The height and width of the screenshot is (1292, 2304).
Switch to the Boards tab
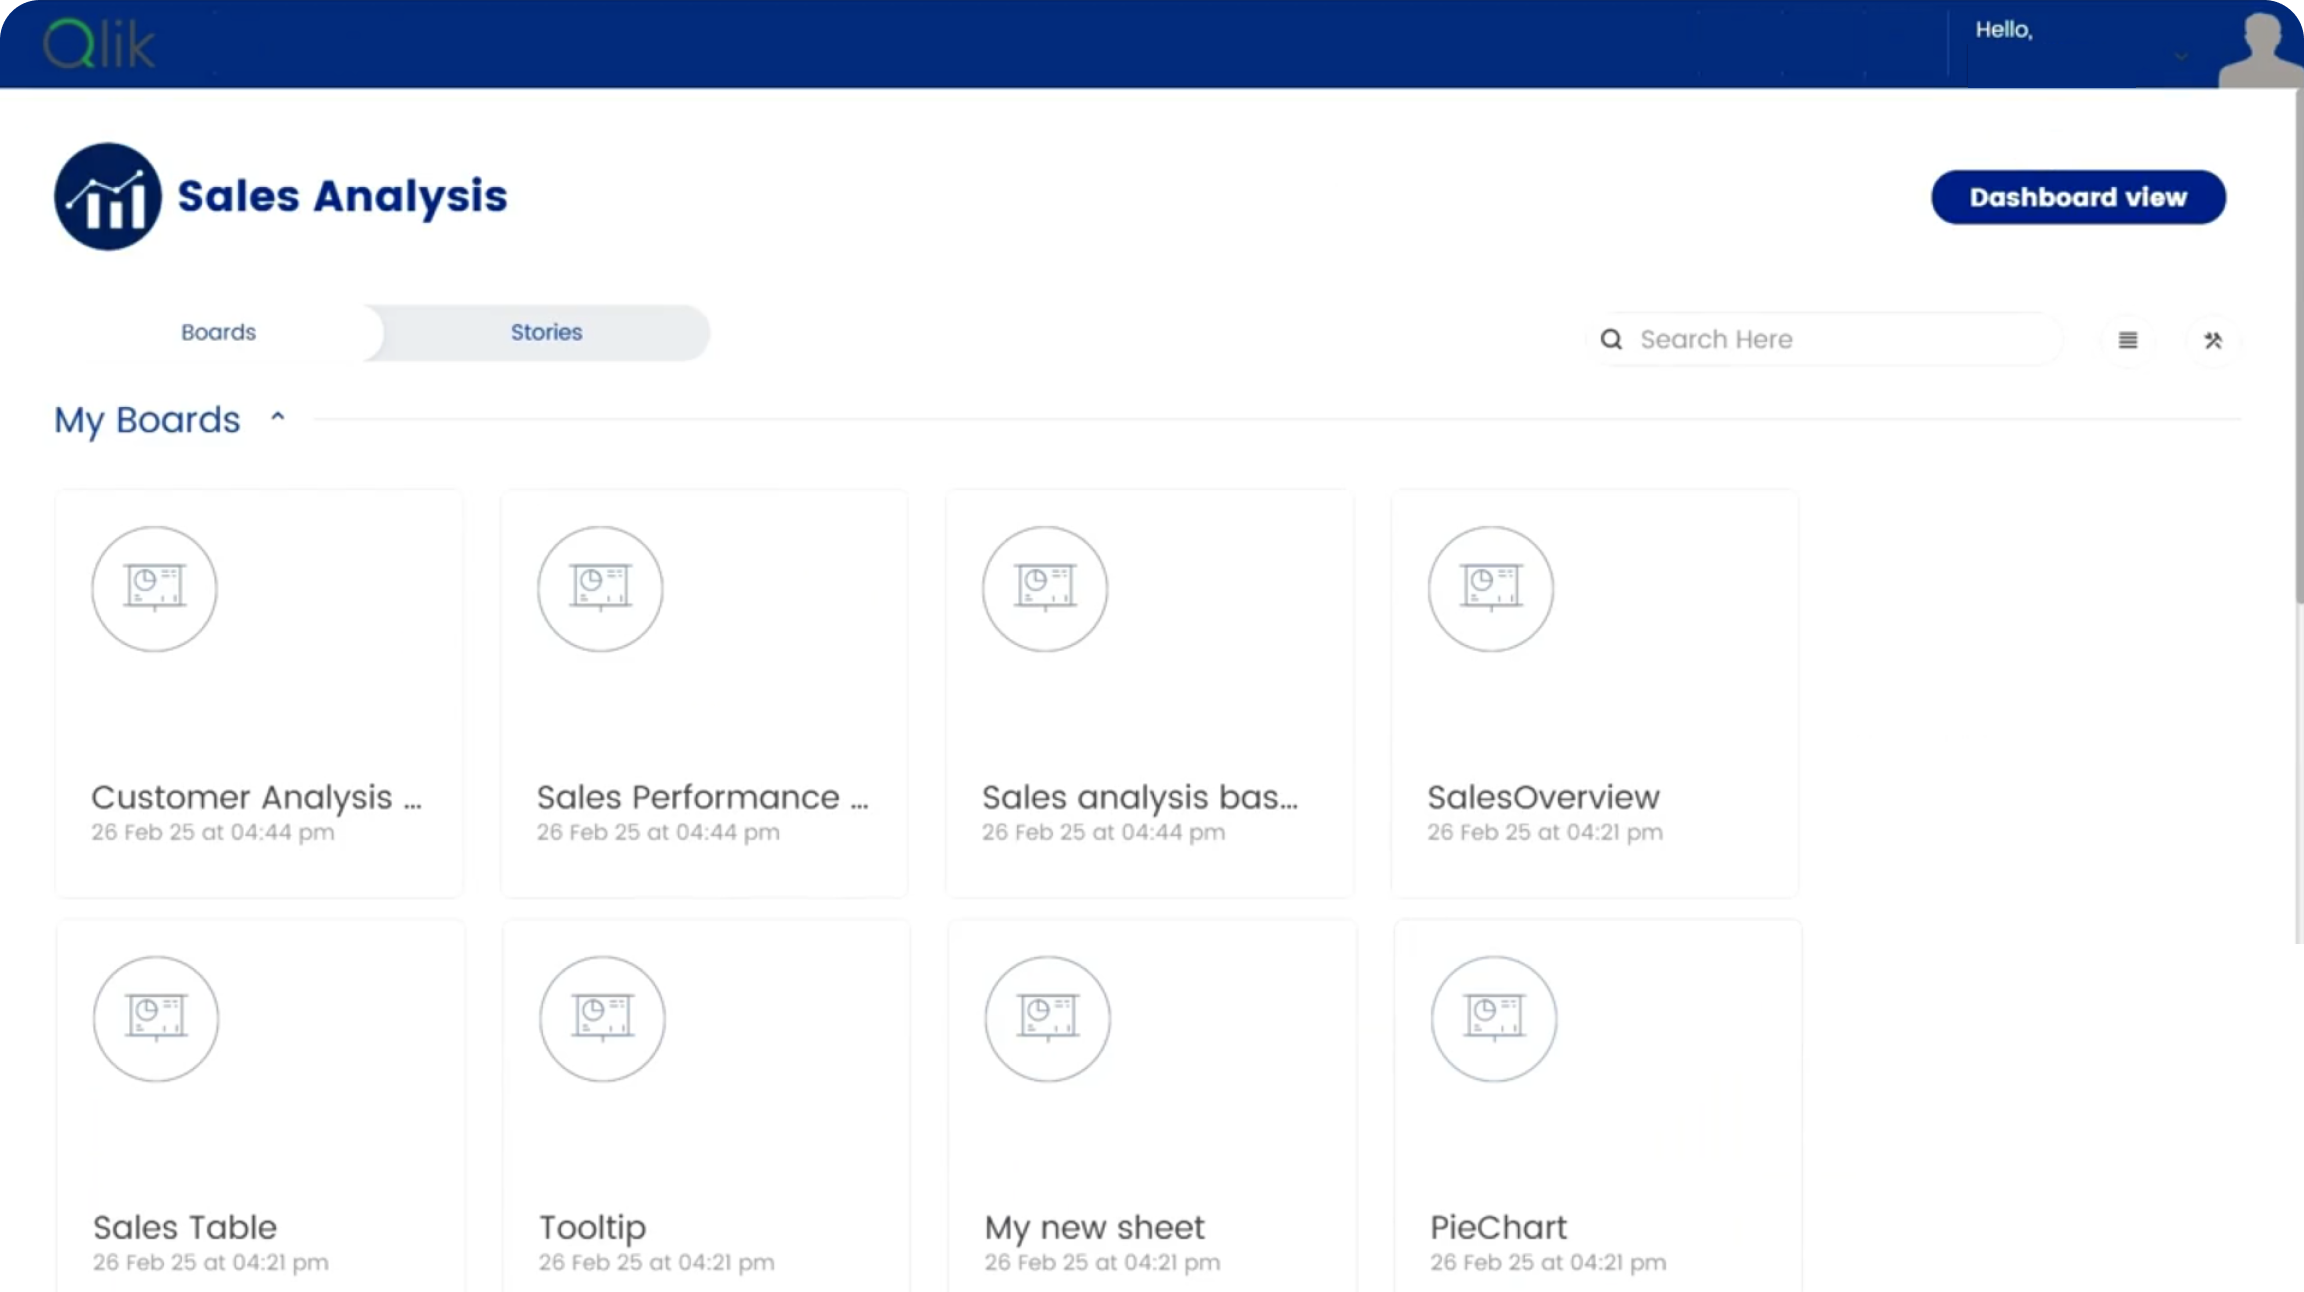(218, 332)
